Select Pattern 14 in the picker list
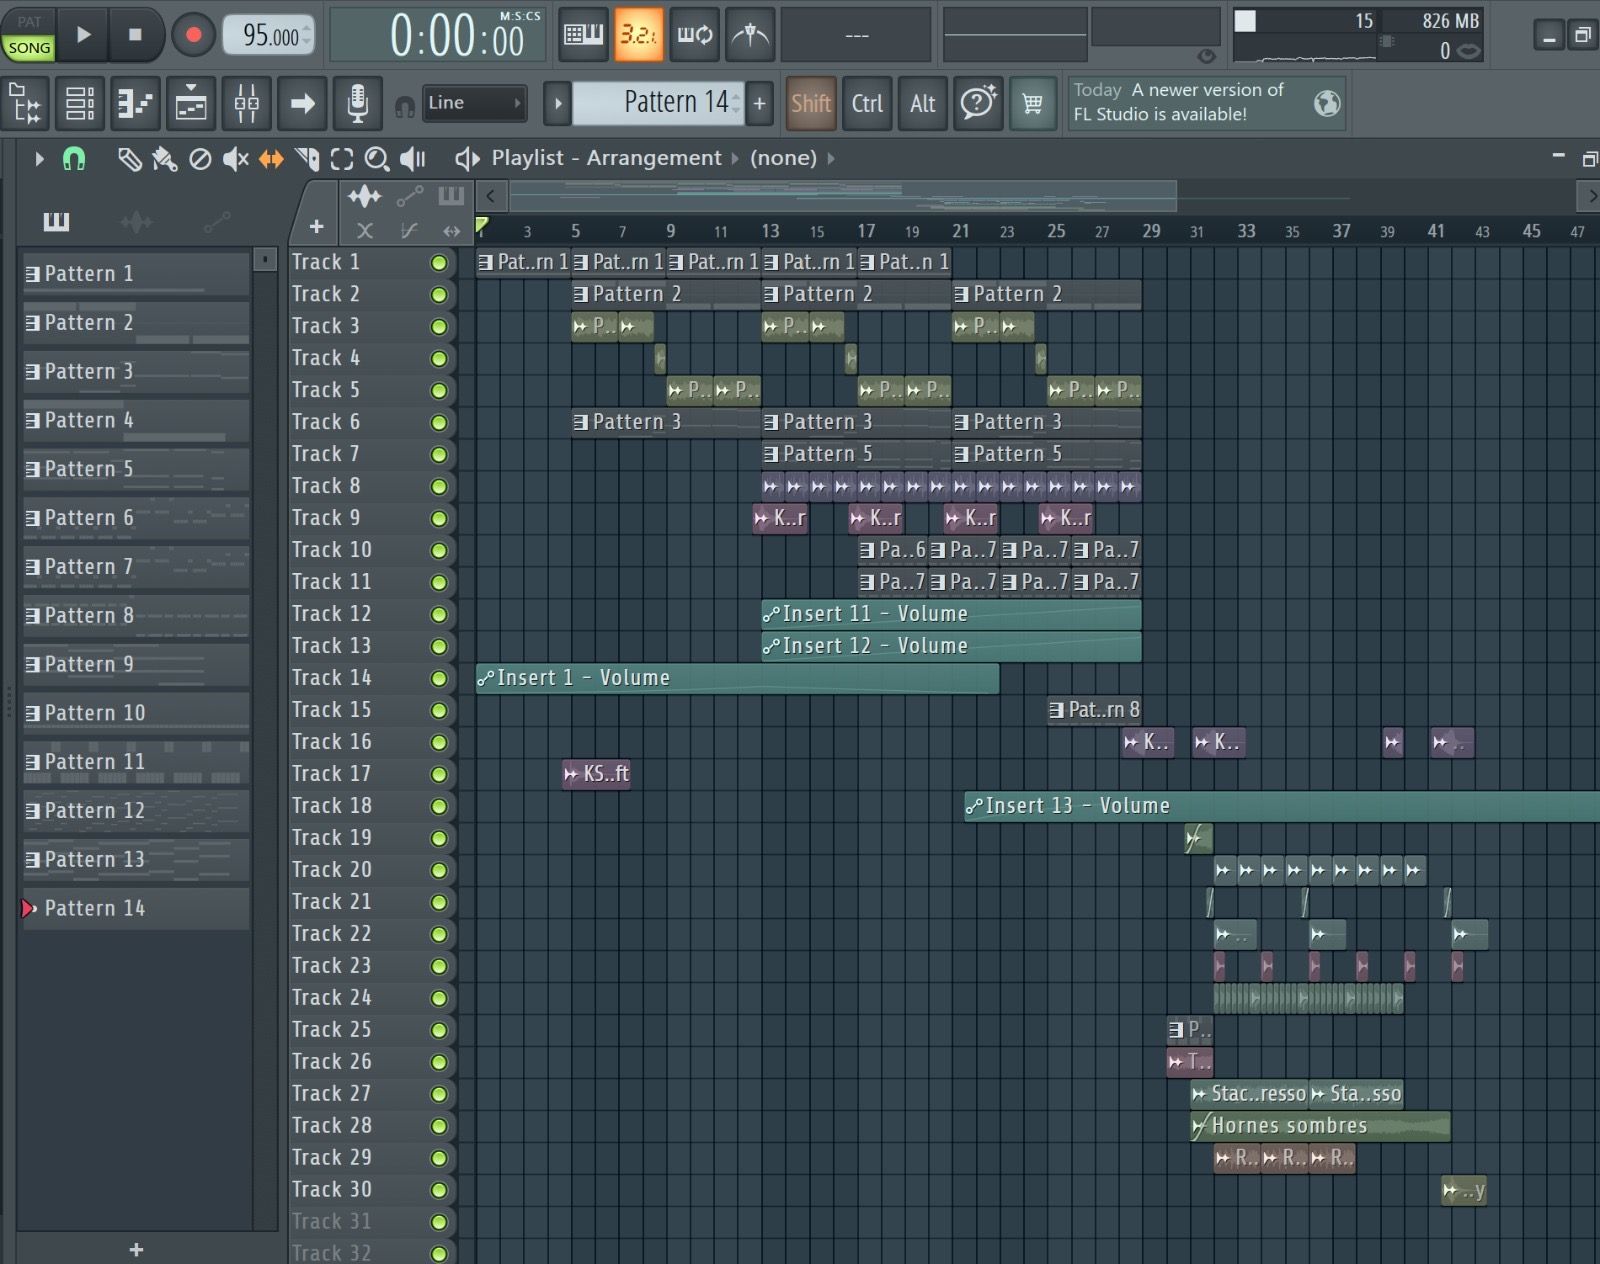 tap(136, 908)
